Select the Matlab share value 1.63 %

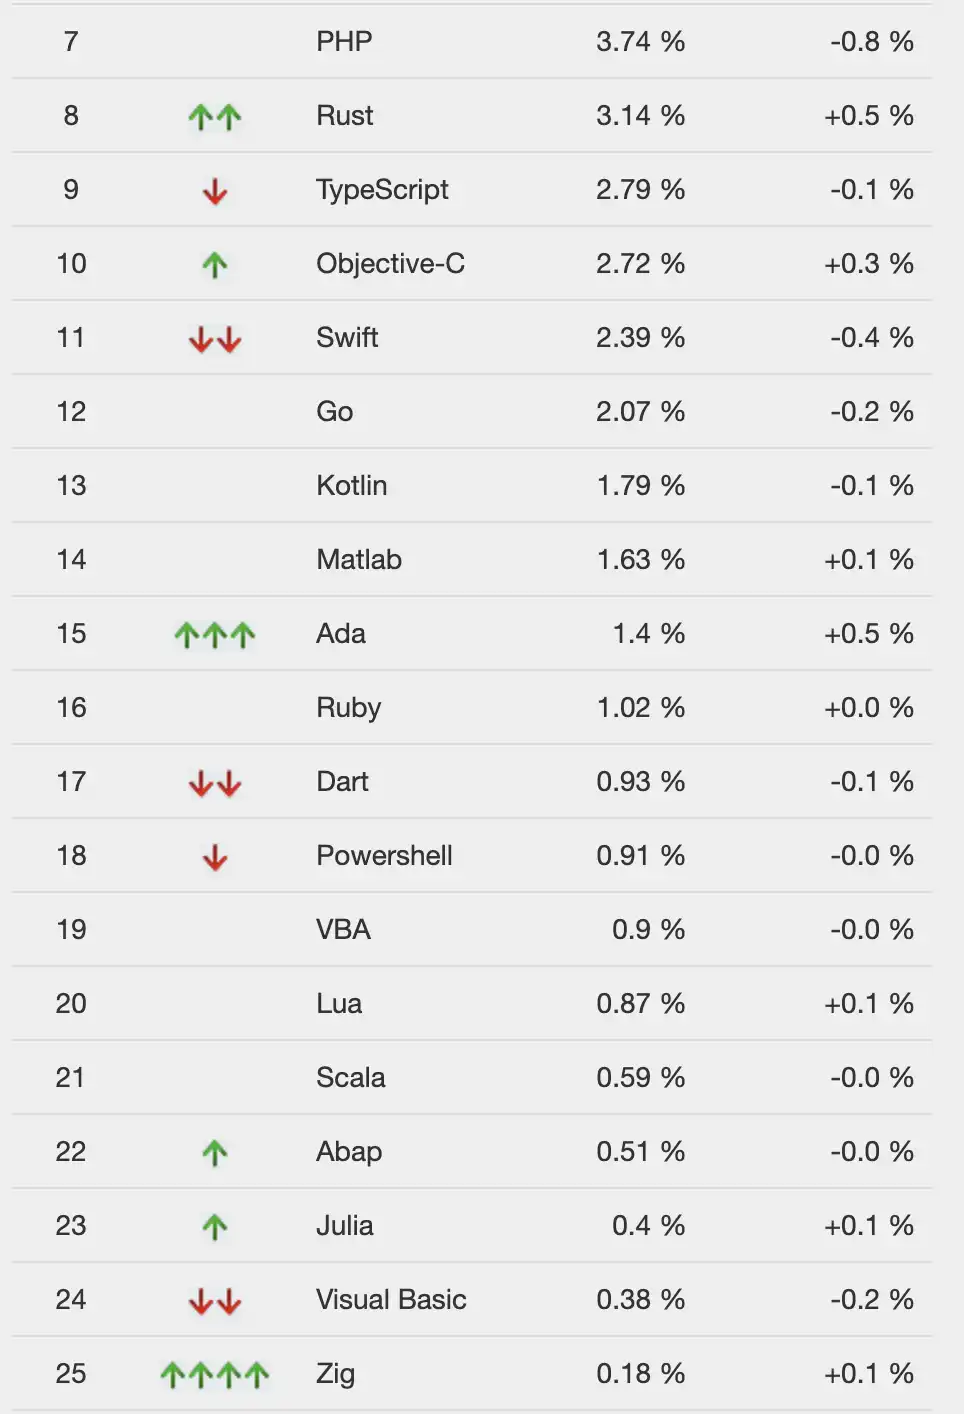click(640, 560)
